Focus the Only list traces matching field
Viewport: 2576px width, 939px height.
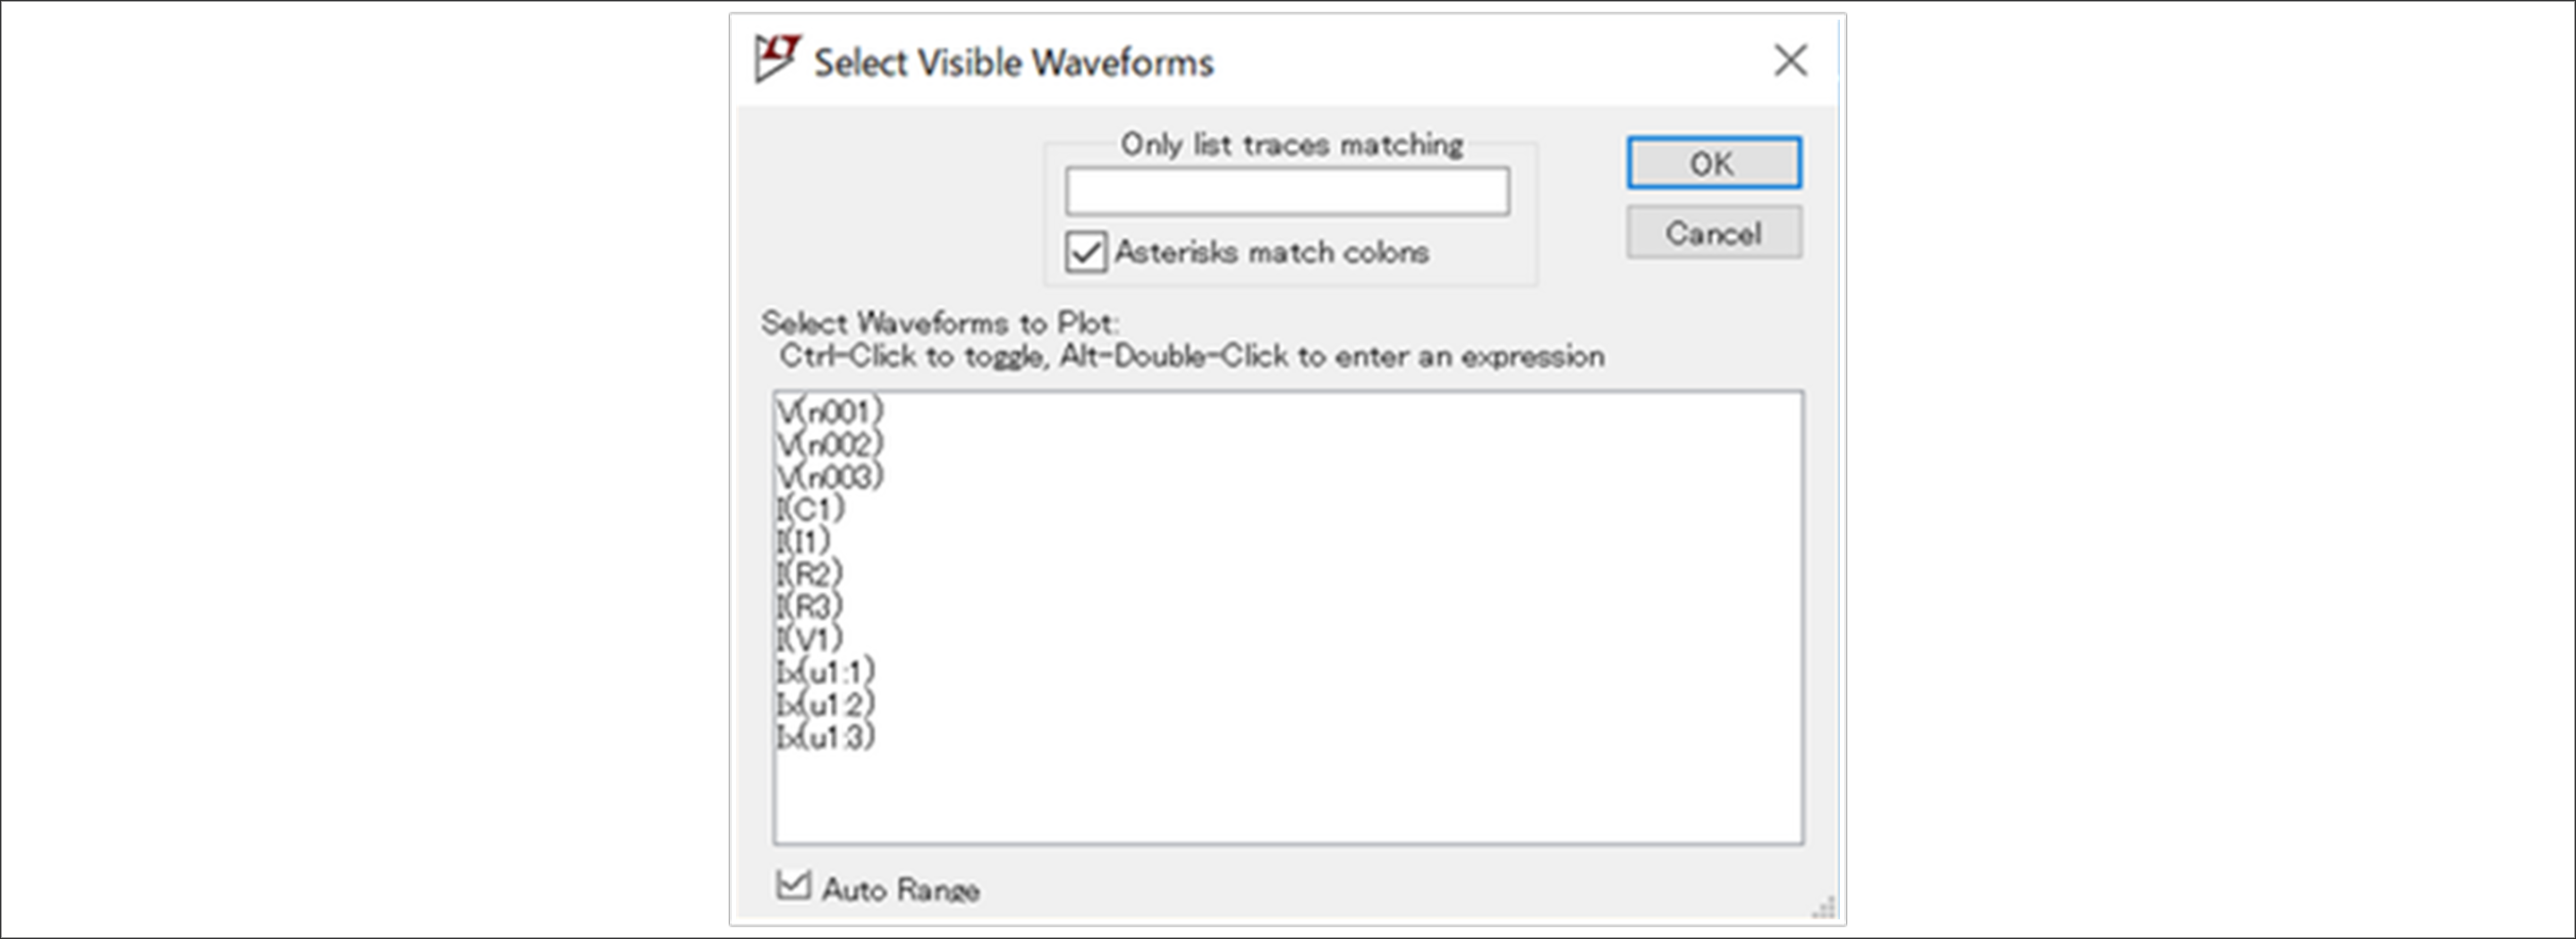tap(1287, 191)
